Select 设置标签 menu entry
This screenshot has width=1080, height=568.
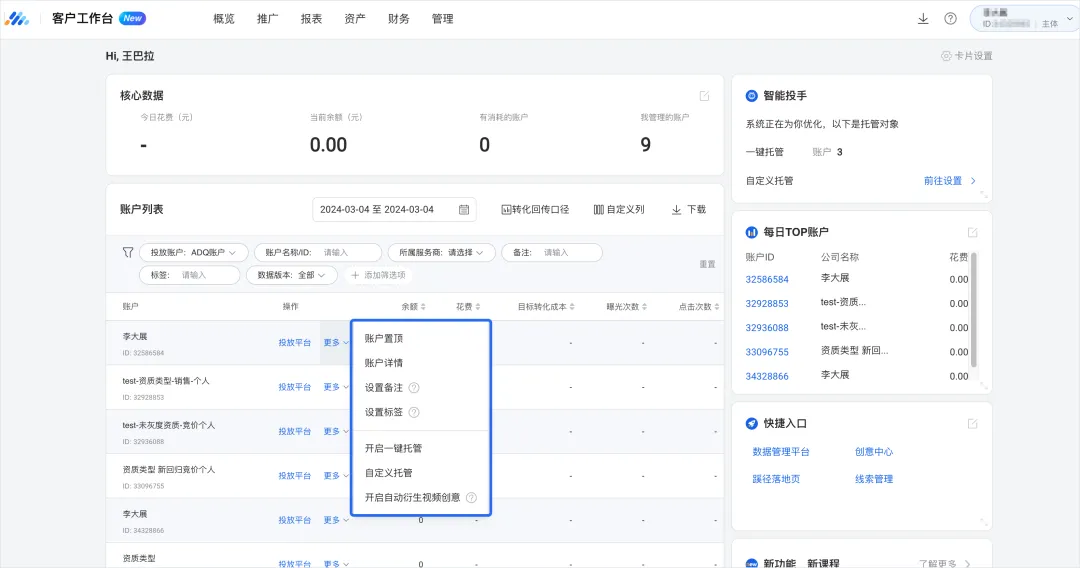click(x=384, y=412)
